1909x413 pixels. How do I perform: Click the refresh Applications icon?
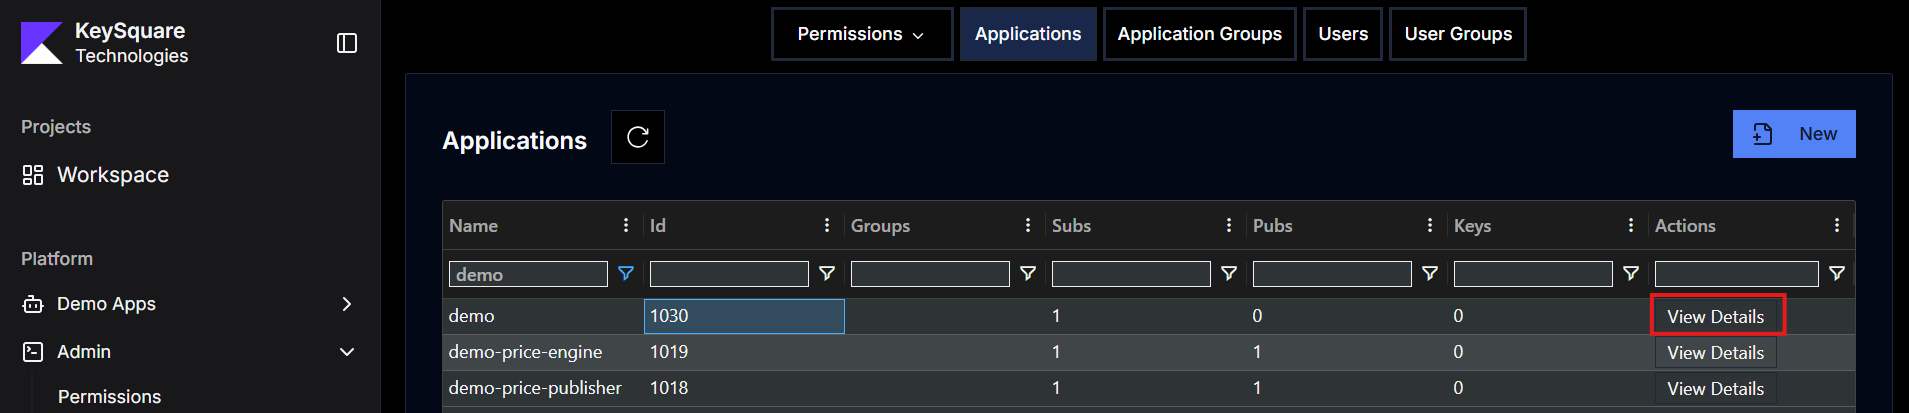click(x=638, y=137)
